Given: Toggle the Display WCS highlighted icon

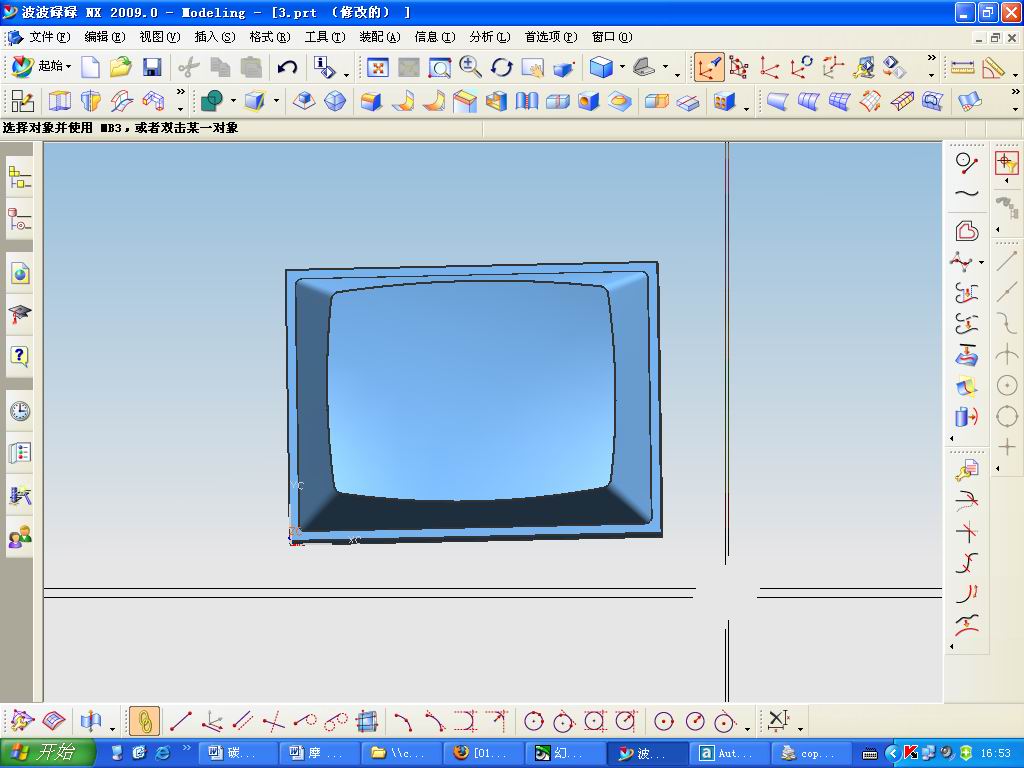Looking at the screenshot, I should (709, 67).
